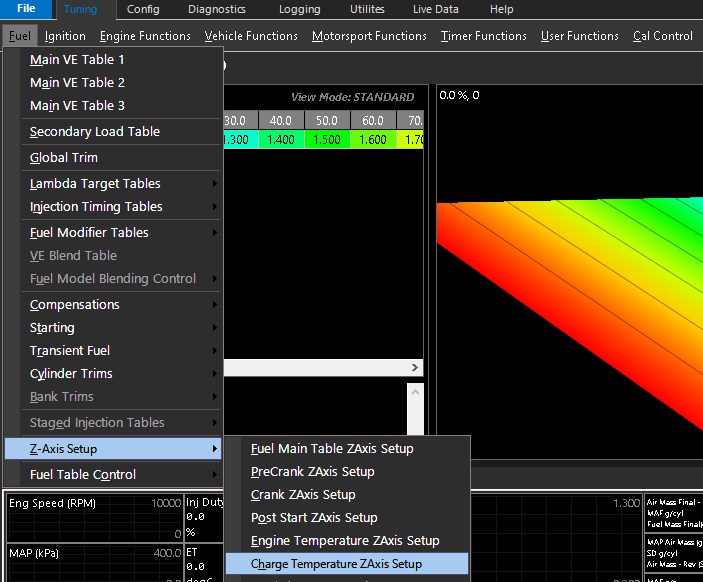Image resolution: width=703 pixels, height=582 pixels.
Task: Switch to the Tuning tab
Action: pyautogui.click(x=80, y=9)
